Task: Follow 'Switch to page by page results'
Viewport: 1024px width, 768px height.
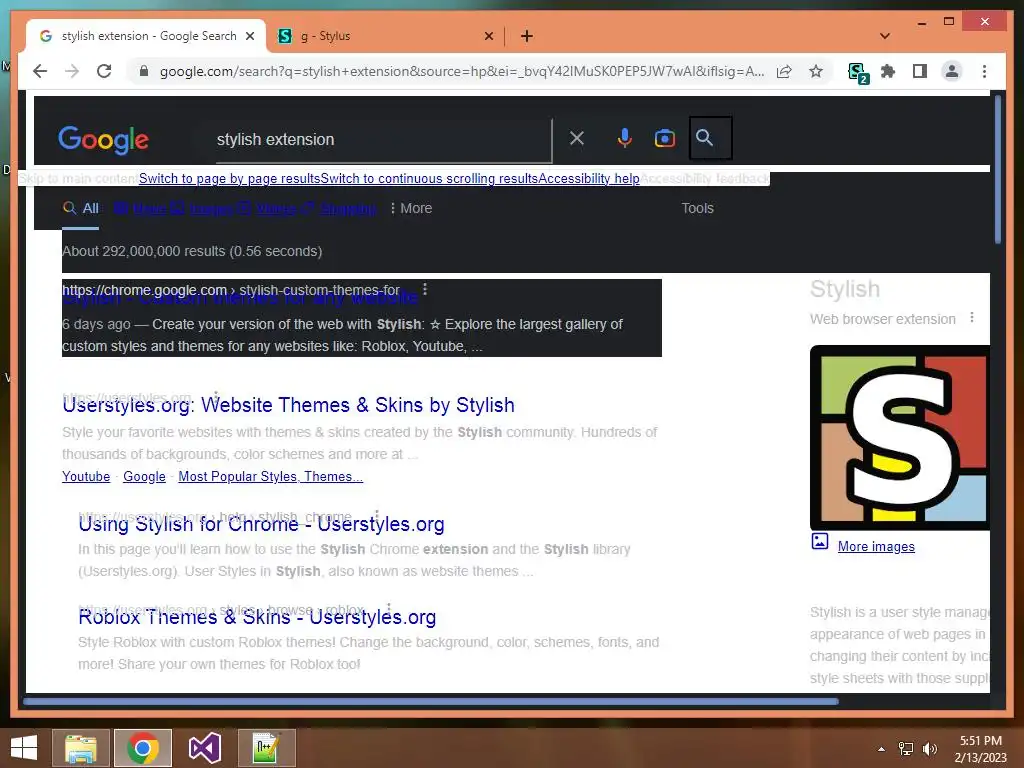Action: (229, 178)
